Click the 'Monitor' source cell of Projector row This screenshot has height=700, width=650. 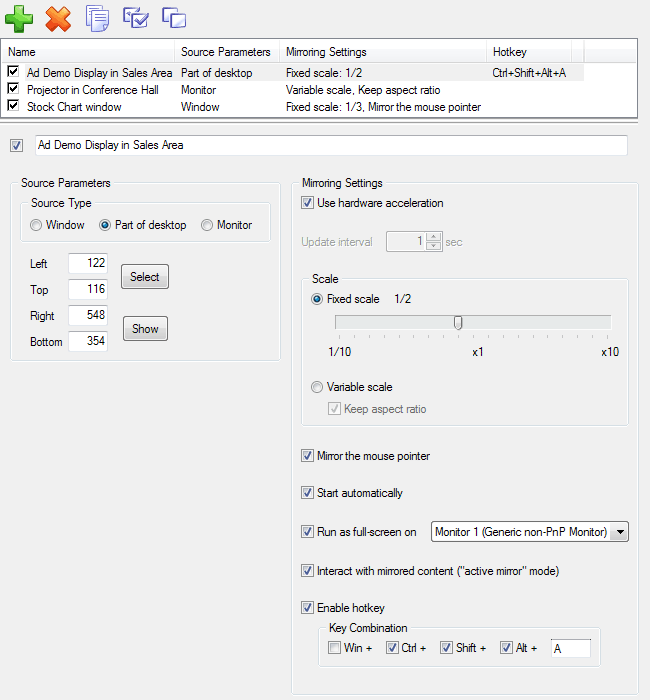point(198,90)
